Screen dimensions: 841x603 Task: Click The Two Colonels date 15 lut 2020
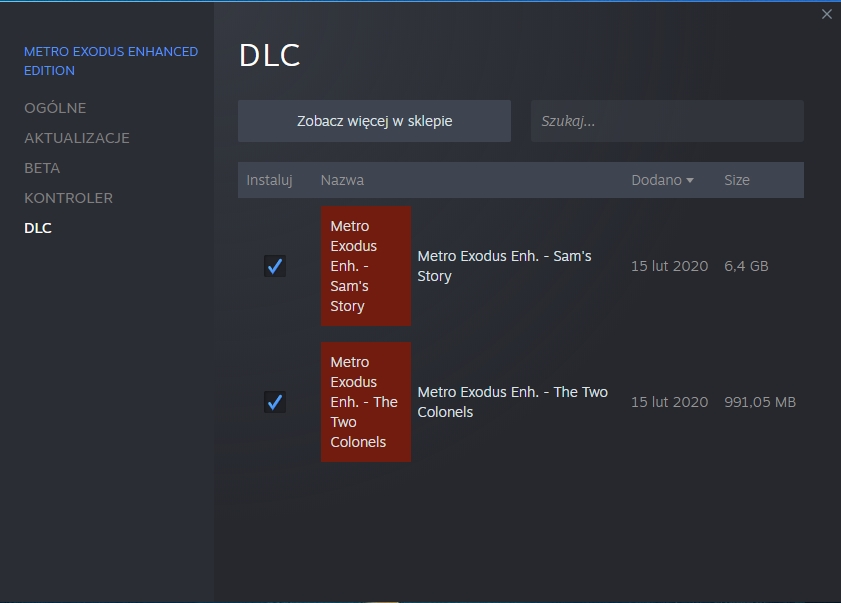point(669,402)
